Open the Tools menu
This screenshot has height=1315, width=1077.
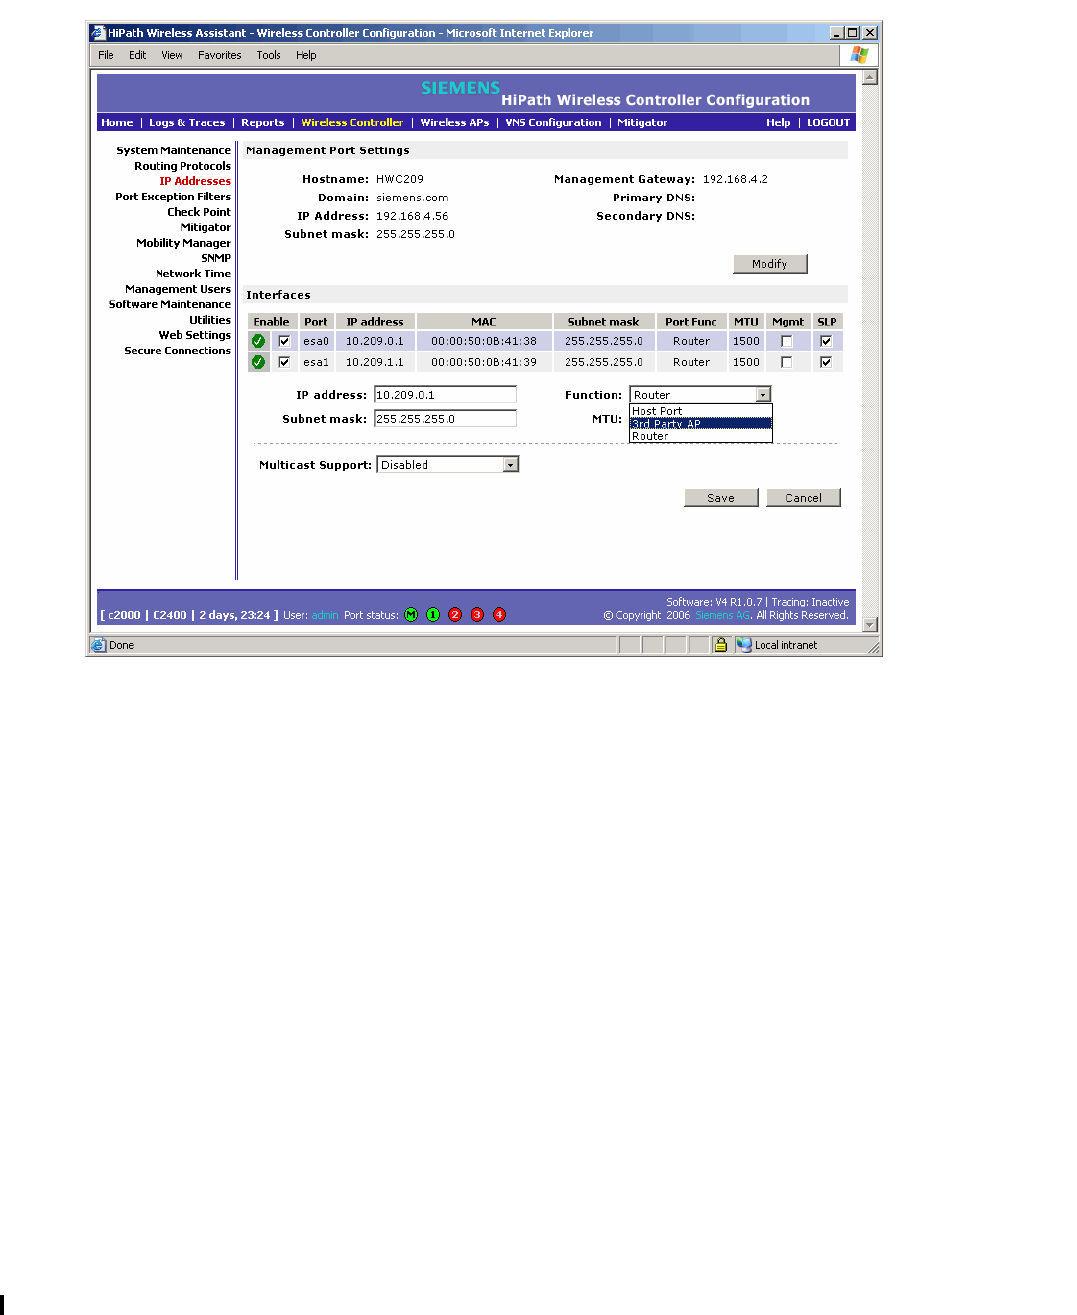point(269,55)
